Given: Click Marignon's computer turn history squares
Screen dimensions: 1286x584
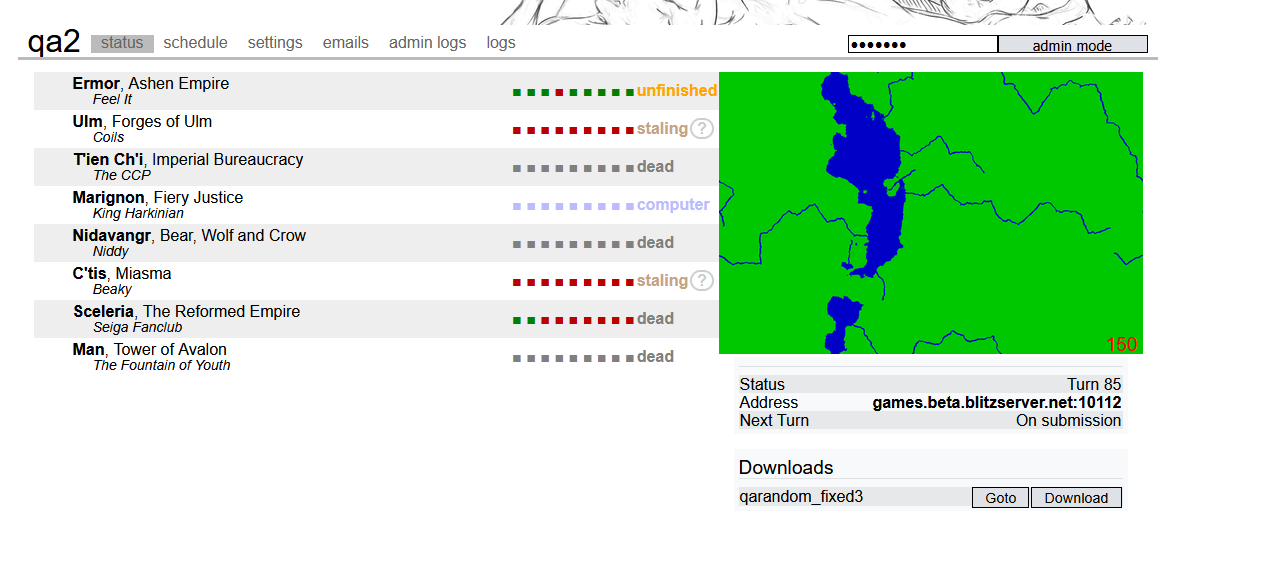Looking at the screenshot, I should click(x=573, y=206).
